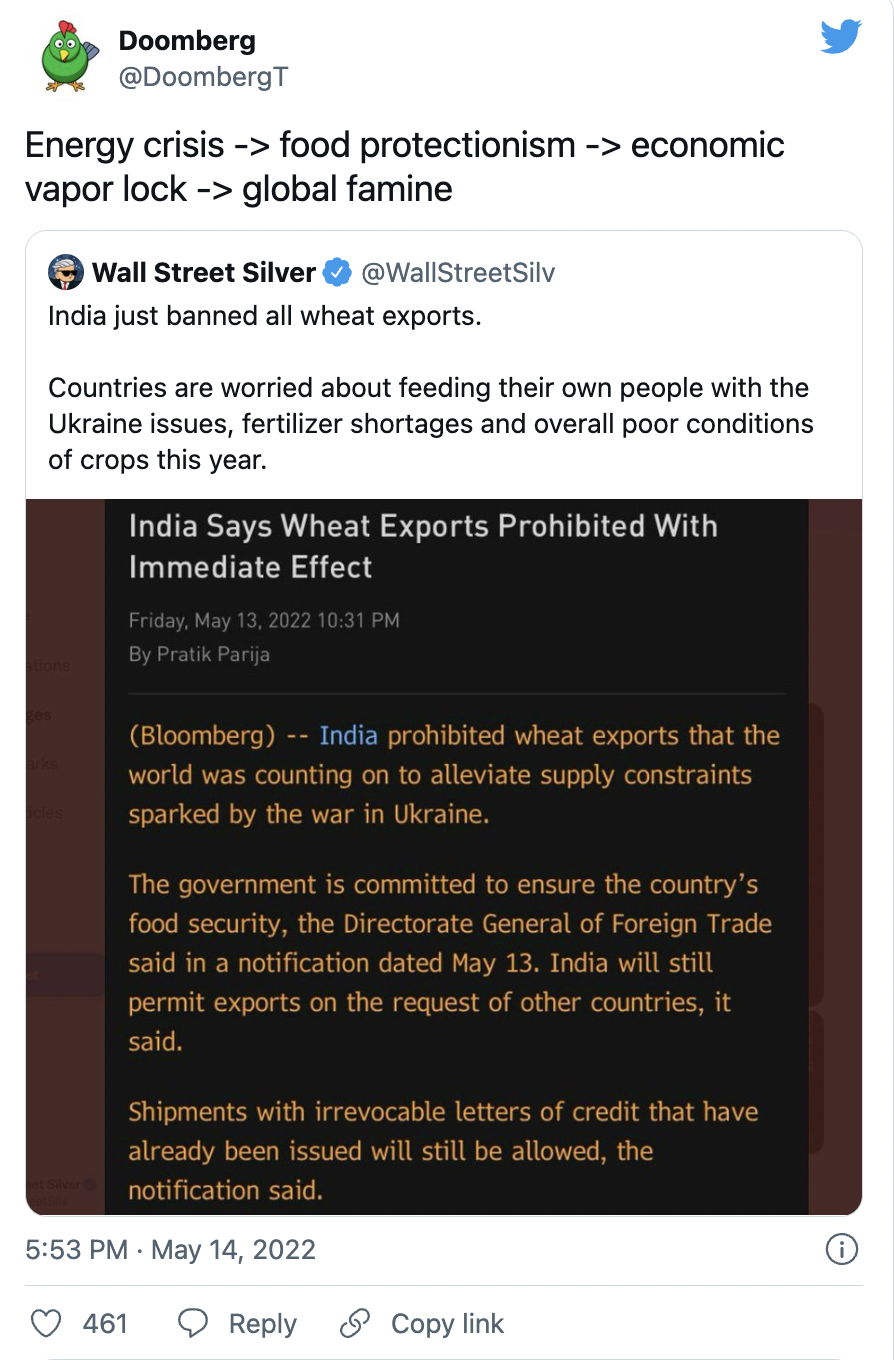Viewport: 894px width, 1360px height.
Task: Click the copy link chain icon
Action: [355, 1324]
